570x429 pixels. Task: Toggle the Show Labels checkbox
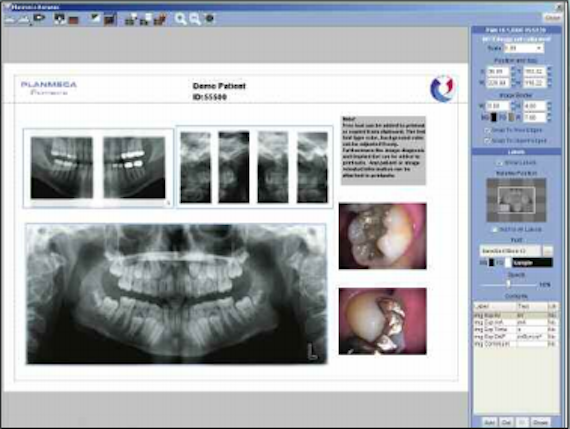tap(499, 163)
